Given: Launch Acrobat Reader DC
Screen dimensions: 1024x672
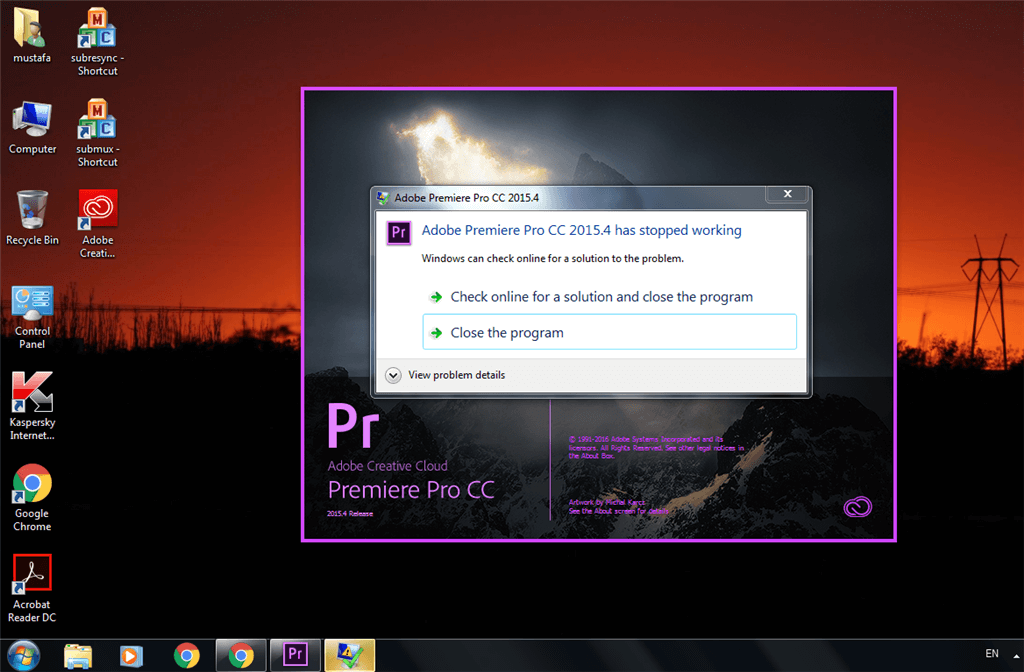Looking at the screenshot, I should (31, 572).
